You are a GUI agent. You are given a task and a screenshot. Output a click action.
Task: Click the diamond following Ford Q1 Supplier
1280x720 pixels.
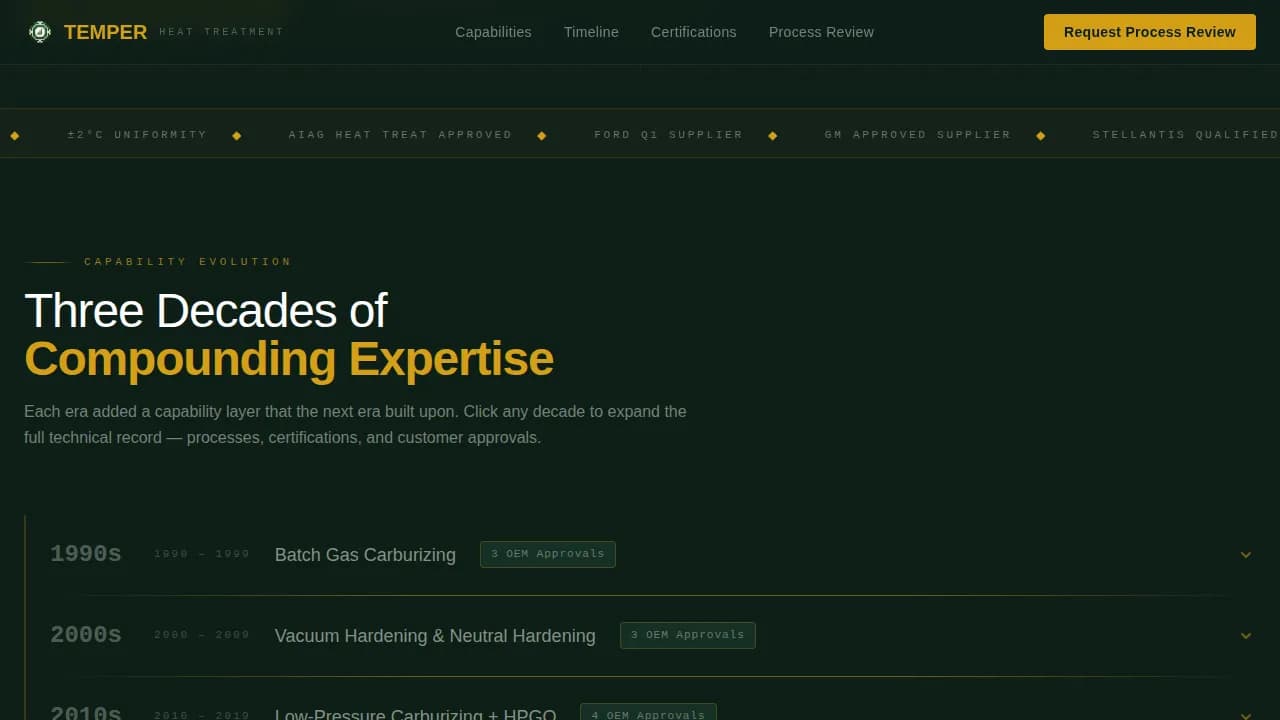[x=772, y=134]
